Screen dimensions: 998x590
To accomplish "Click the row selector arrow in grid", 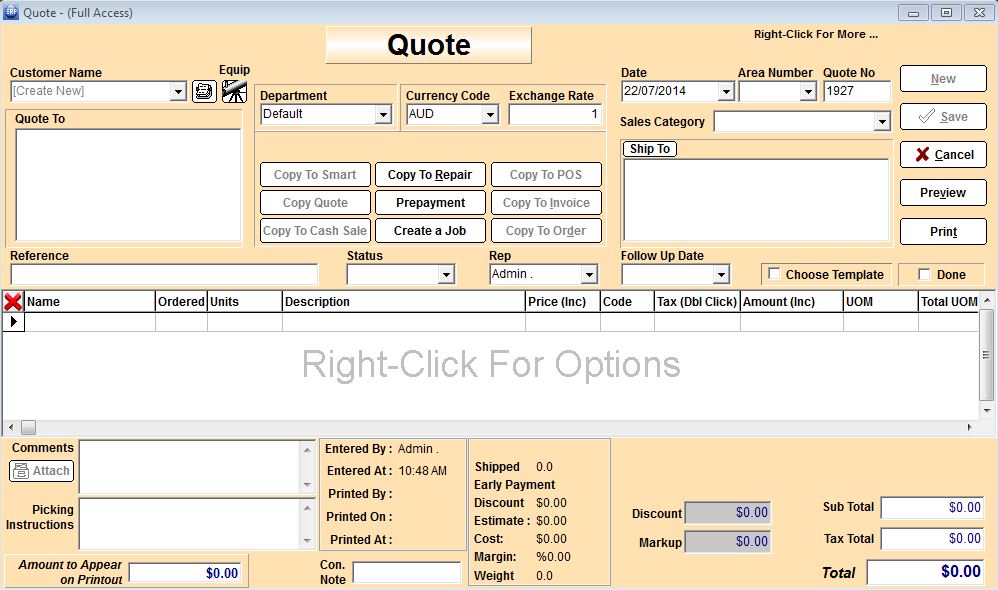I will [13, 322].
